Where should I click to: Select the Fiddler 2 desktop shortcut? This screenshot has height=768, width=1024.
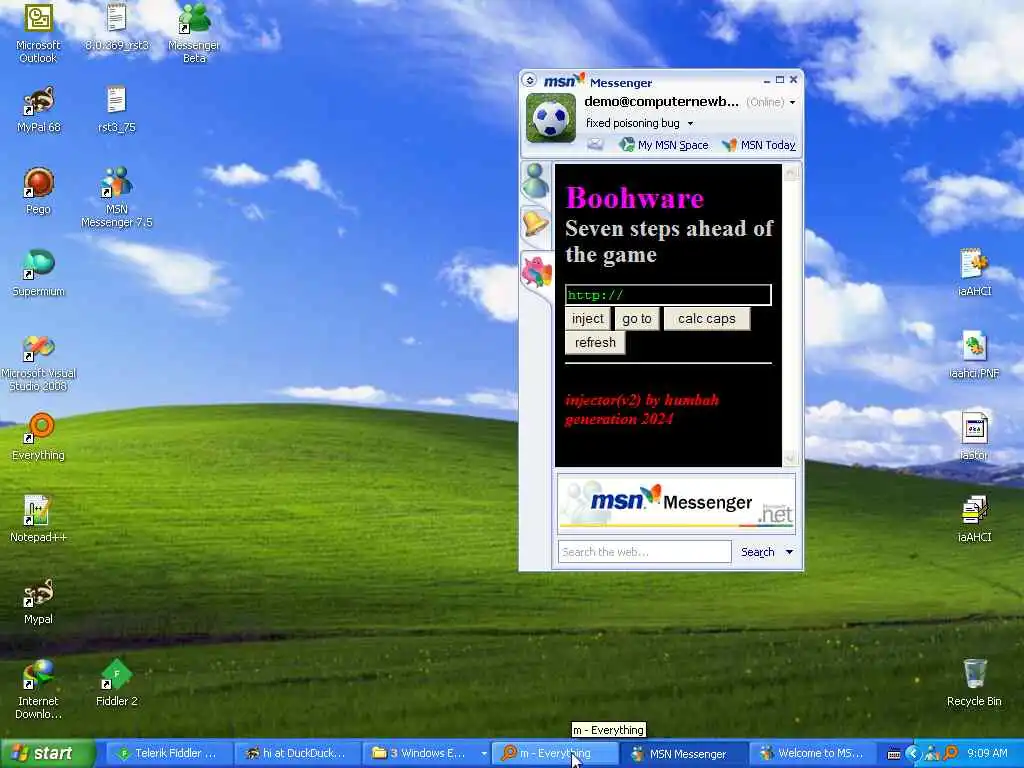116,683
